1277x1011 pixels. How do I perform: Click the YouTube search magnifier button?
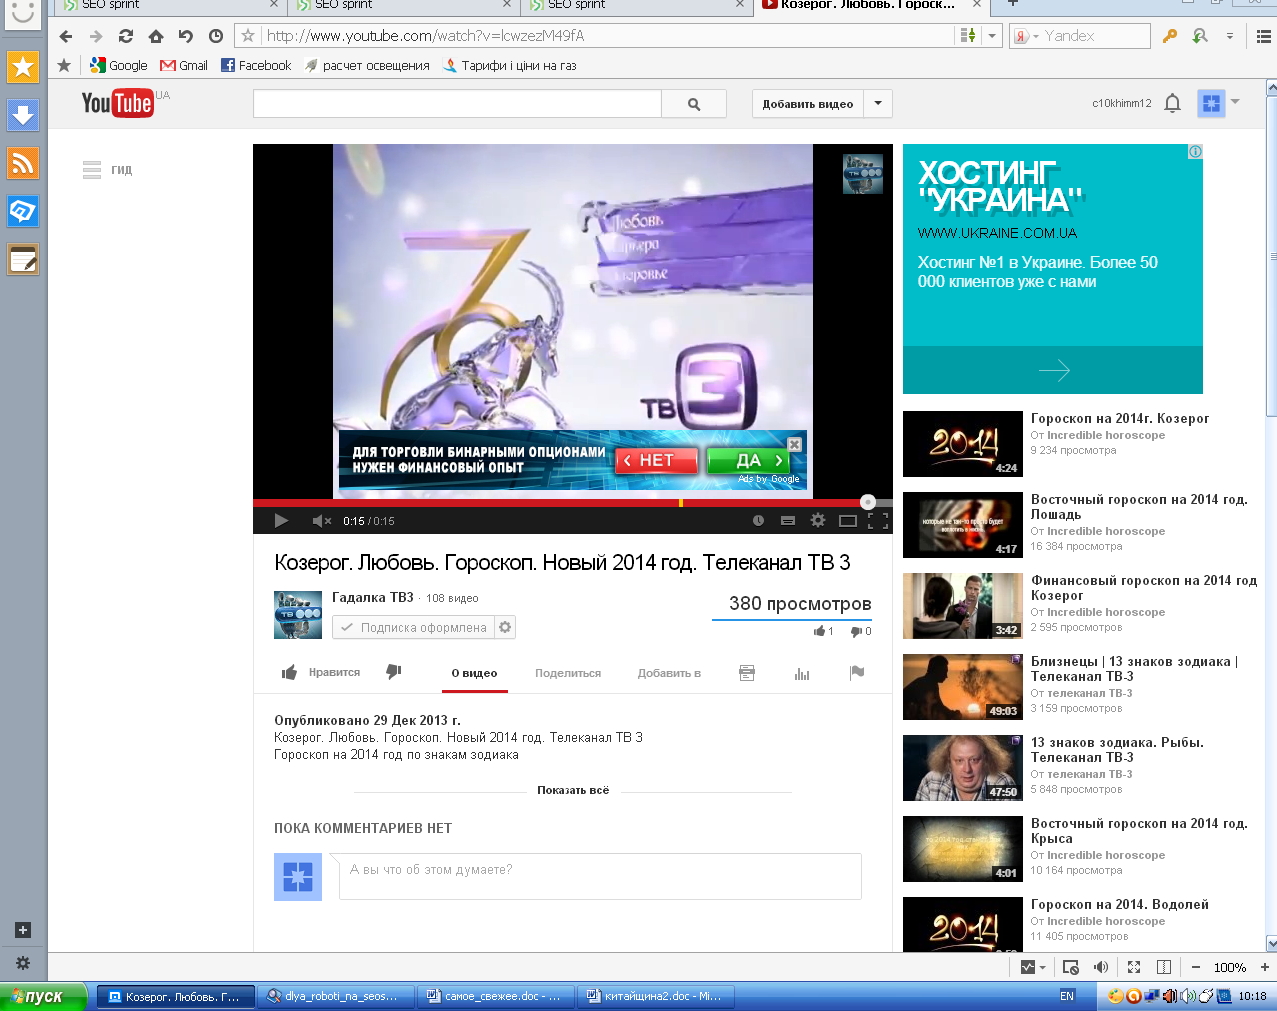tap(694, 104)
